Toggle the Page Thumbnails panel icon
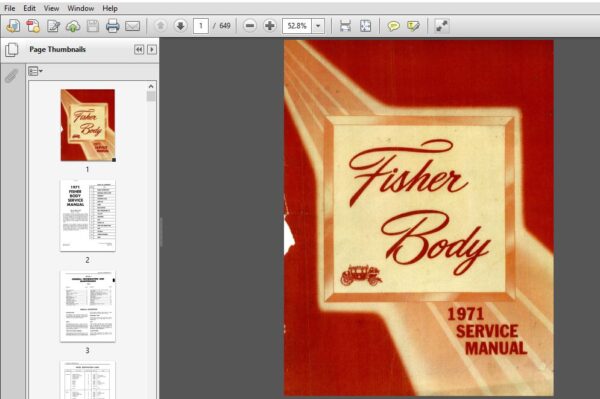 click(x=11, y=49)
